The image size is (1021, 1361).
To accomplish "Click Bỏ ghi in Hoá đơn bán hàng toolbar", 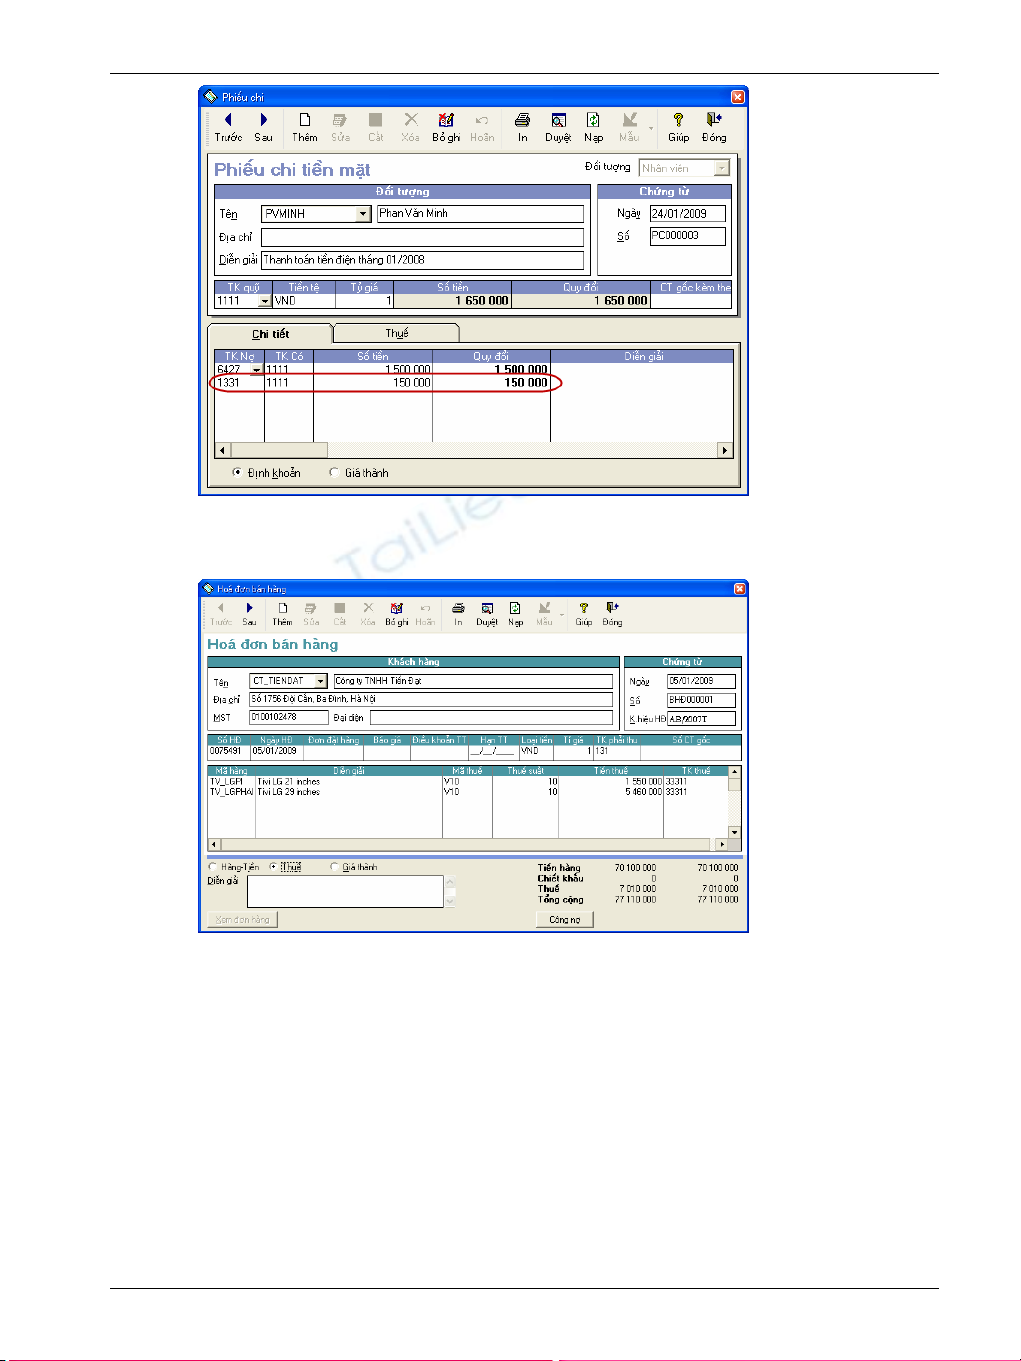I will click(397, 613).
